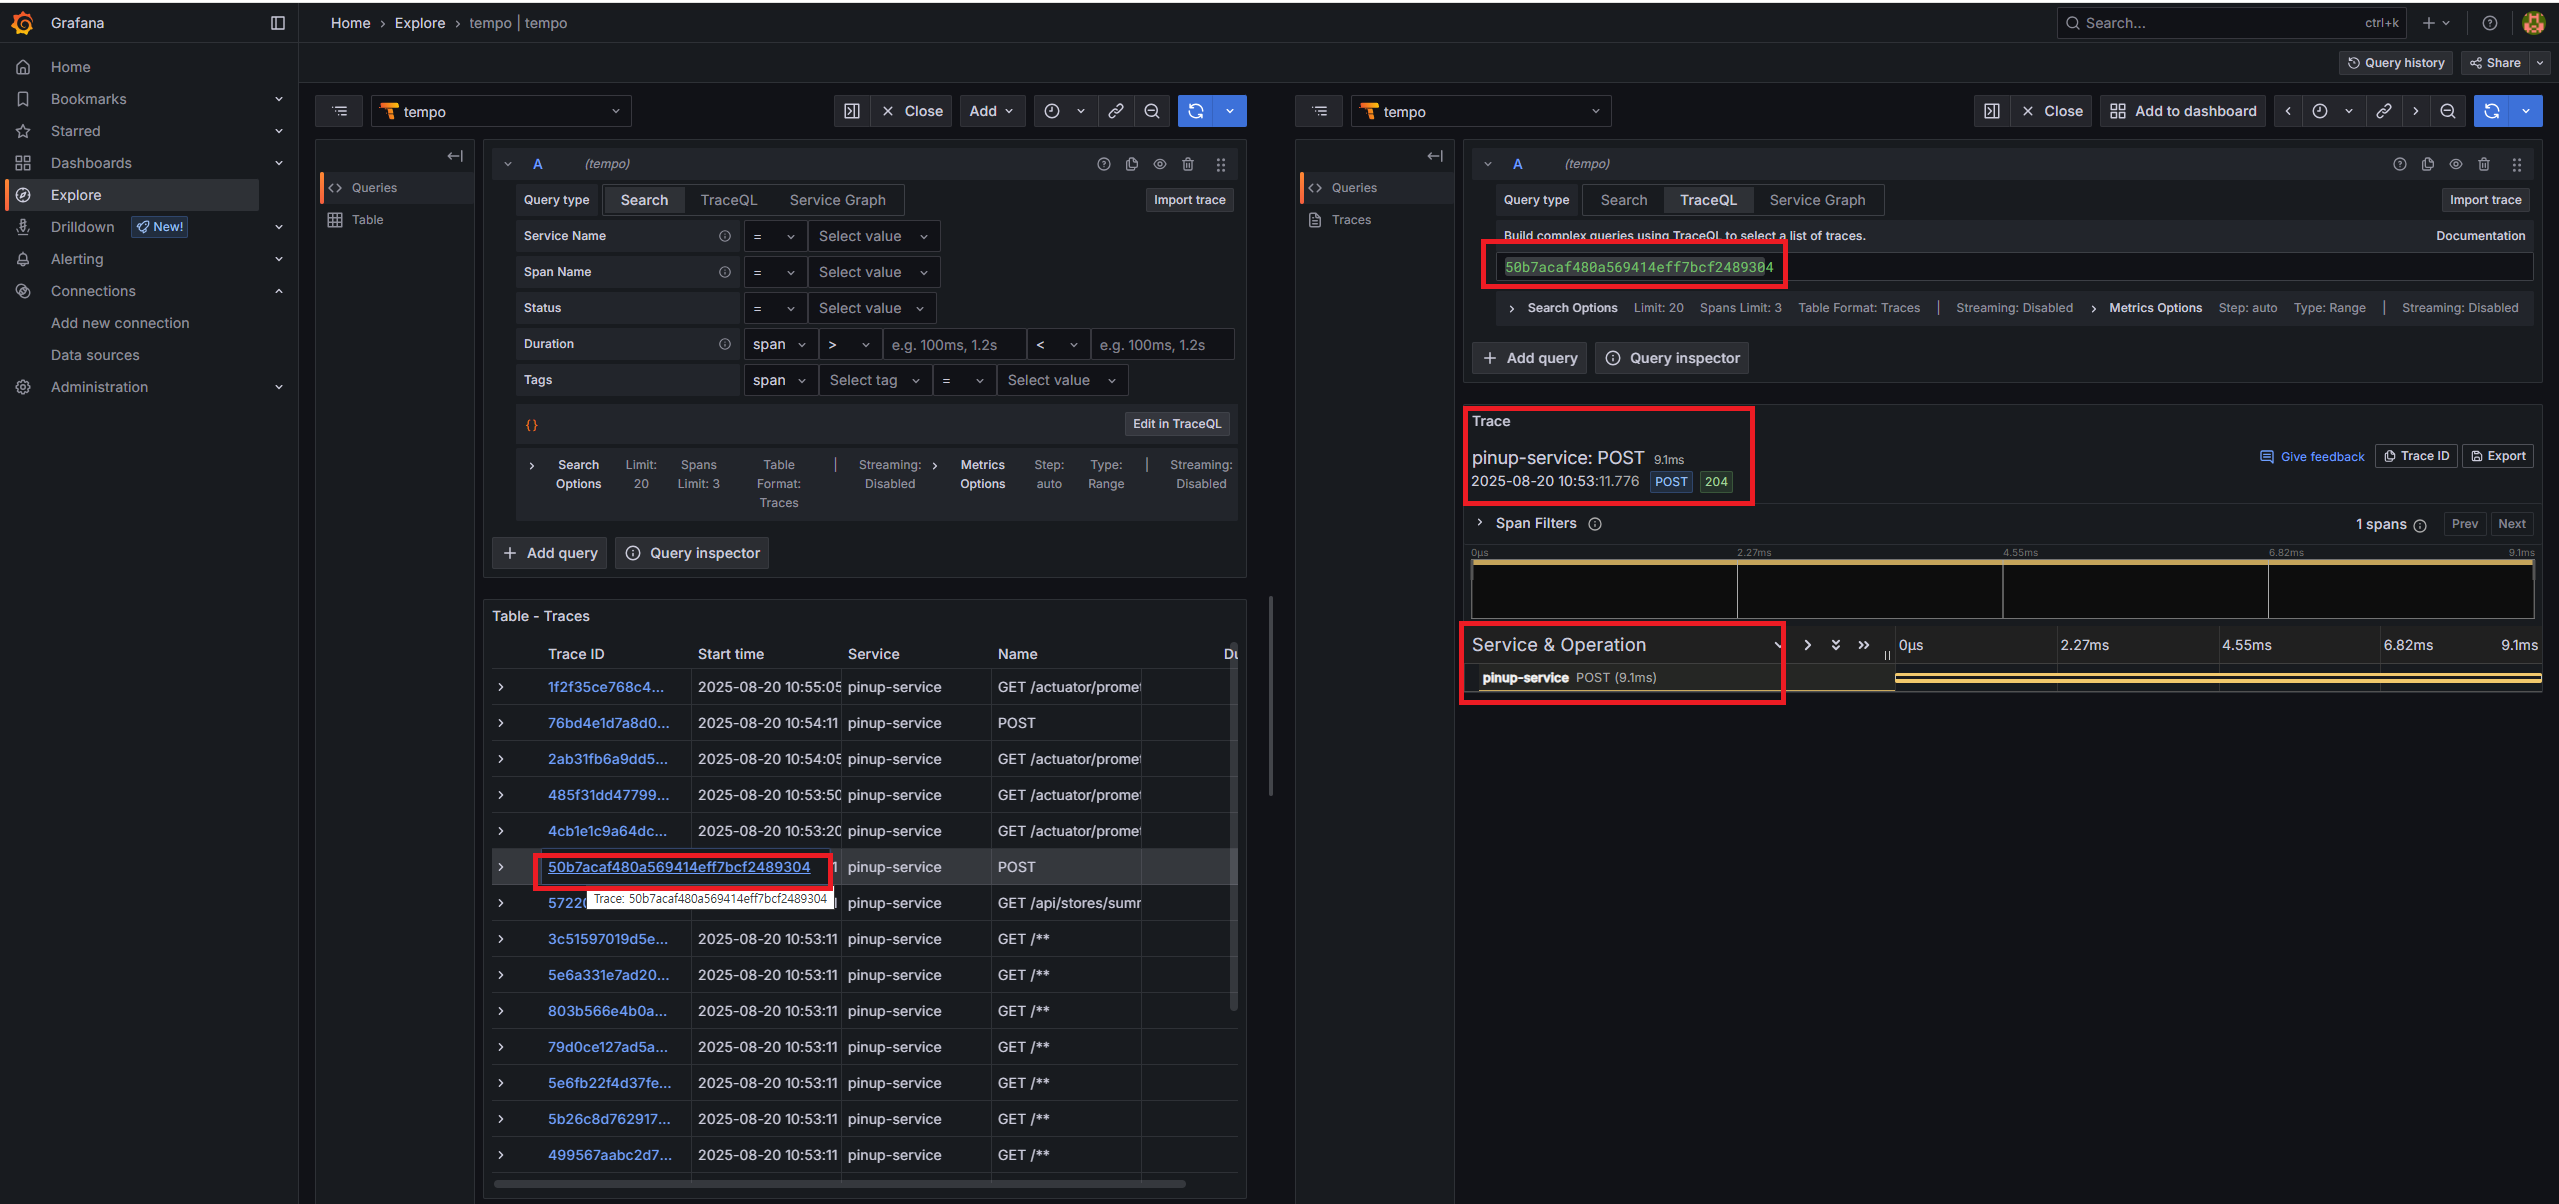Select the Search query type in right pane
2559x1204 pixels.
click(1623, 200)
